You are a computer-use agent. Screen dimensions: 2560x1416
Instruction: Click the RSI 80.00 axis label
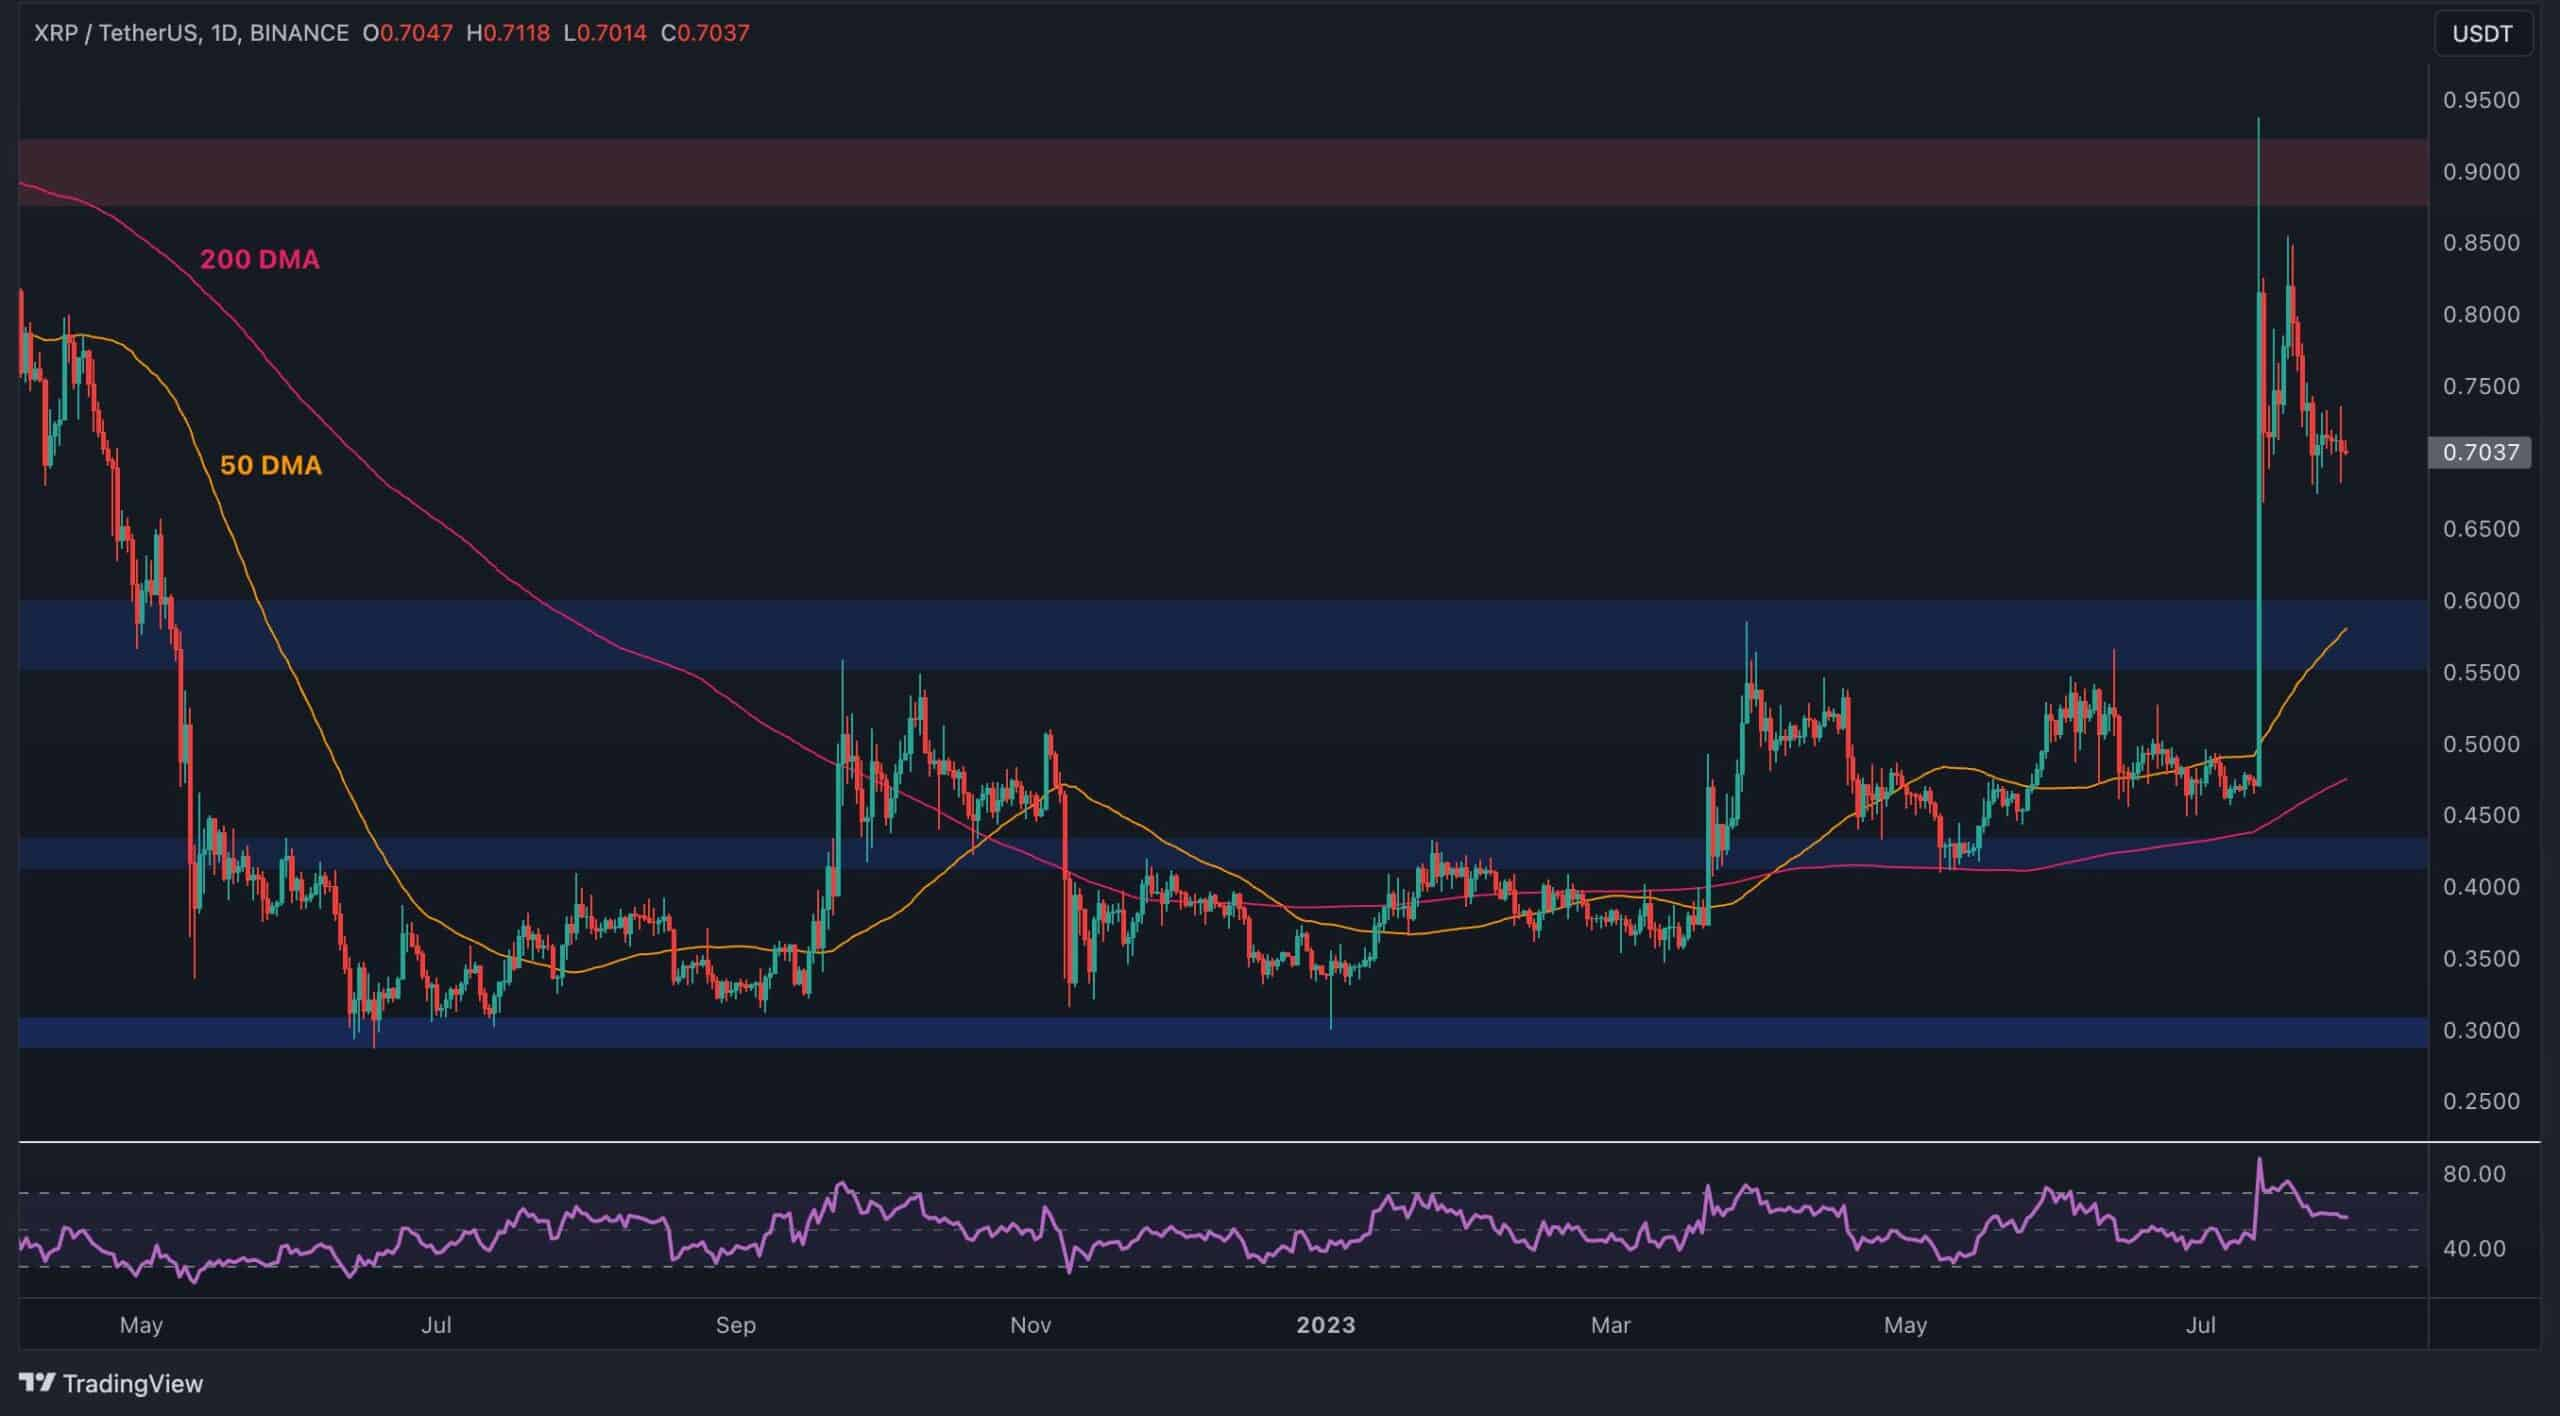coord(2474,1174)
